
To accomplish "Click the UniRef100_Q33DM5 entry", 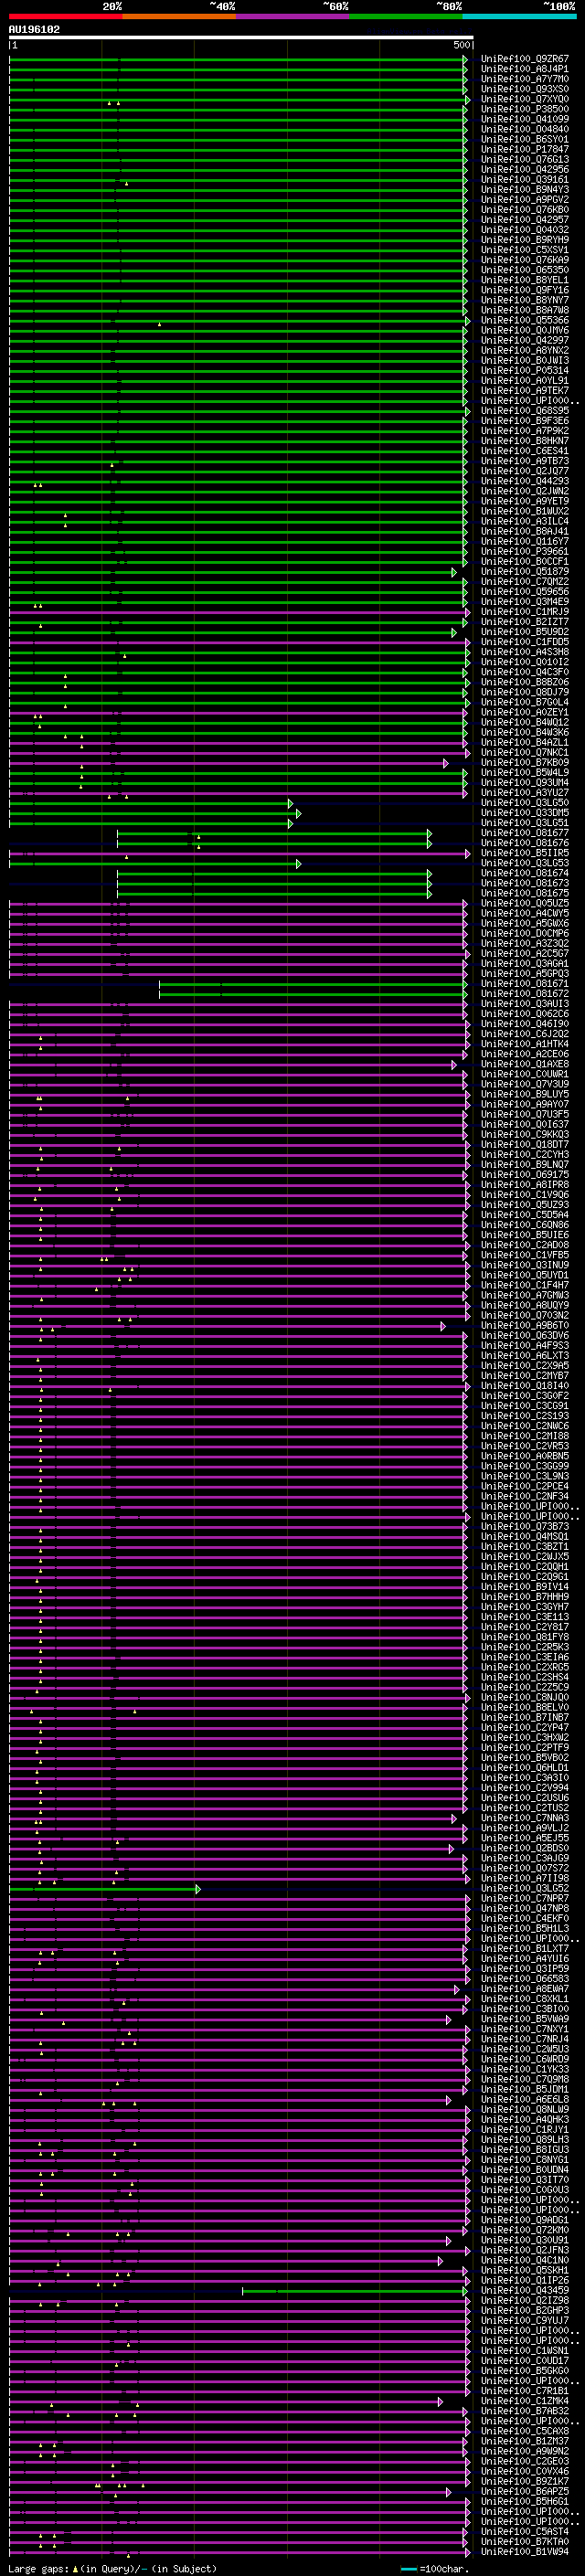I will coord(525,812).
